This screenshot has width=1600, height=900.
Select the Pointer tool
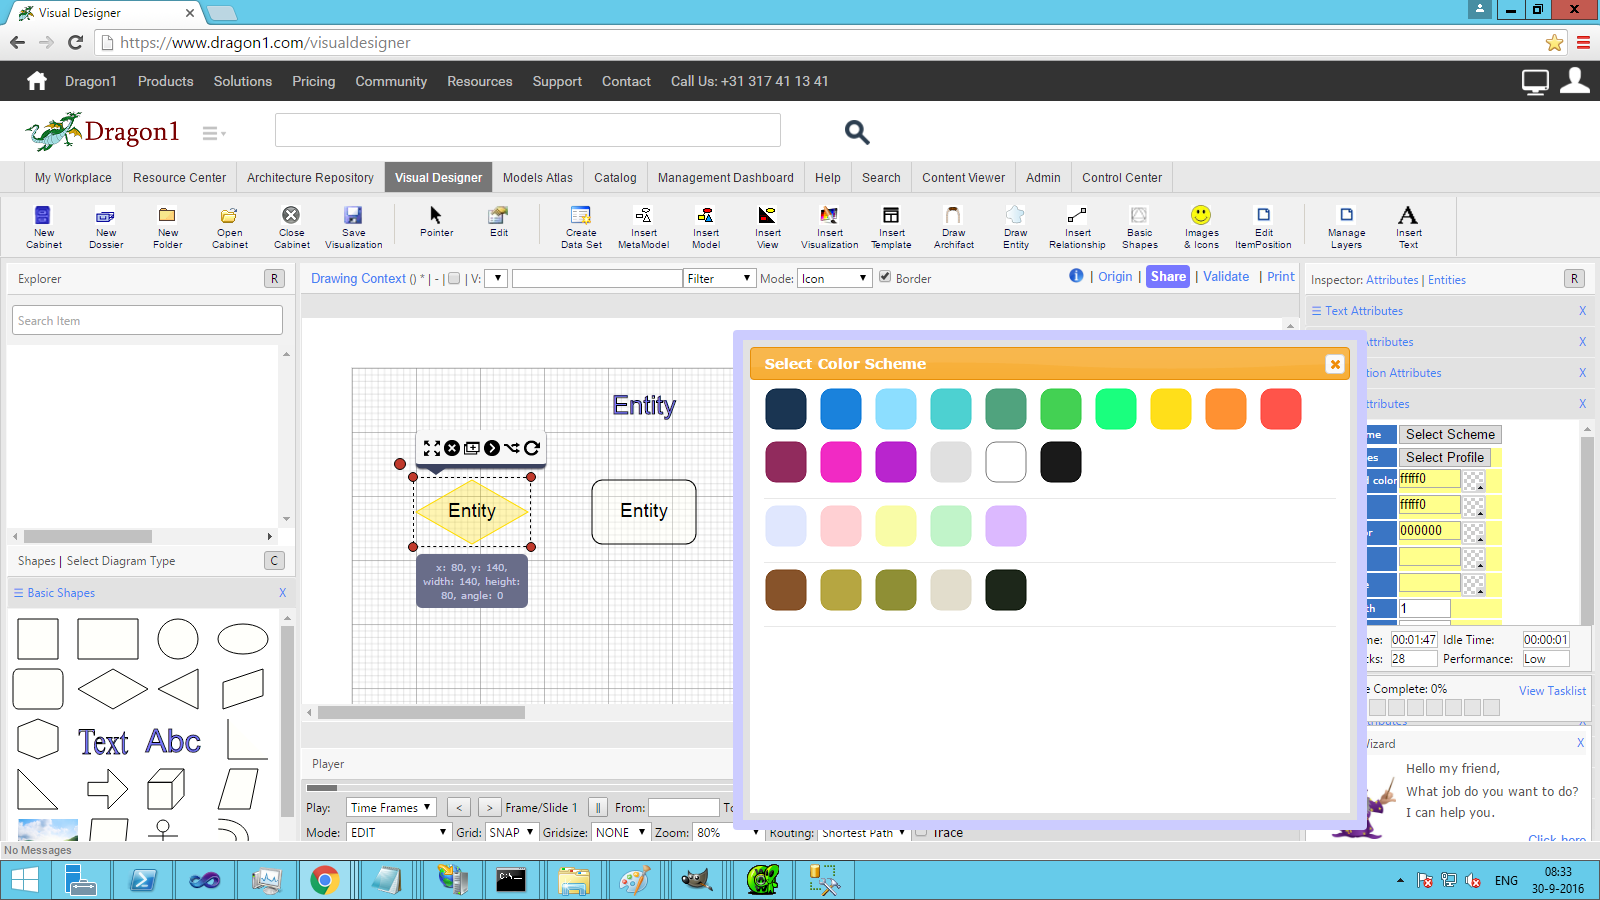(x=436, y=221)
